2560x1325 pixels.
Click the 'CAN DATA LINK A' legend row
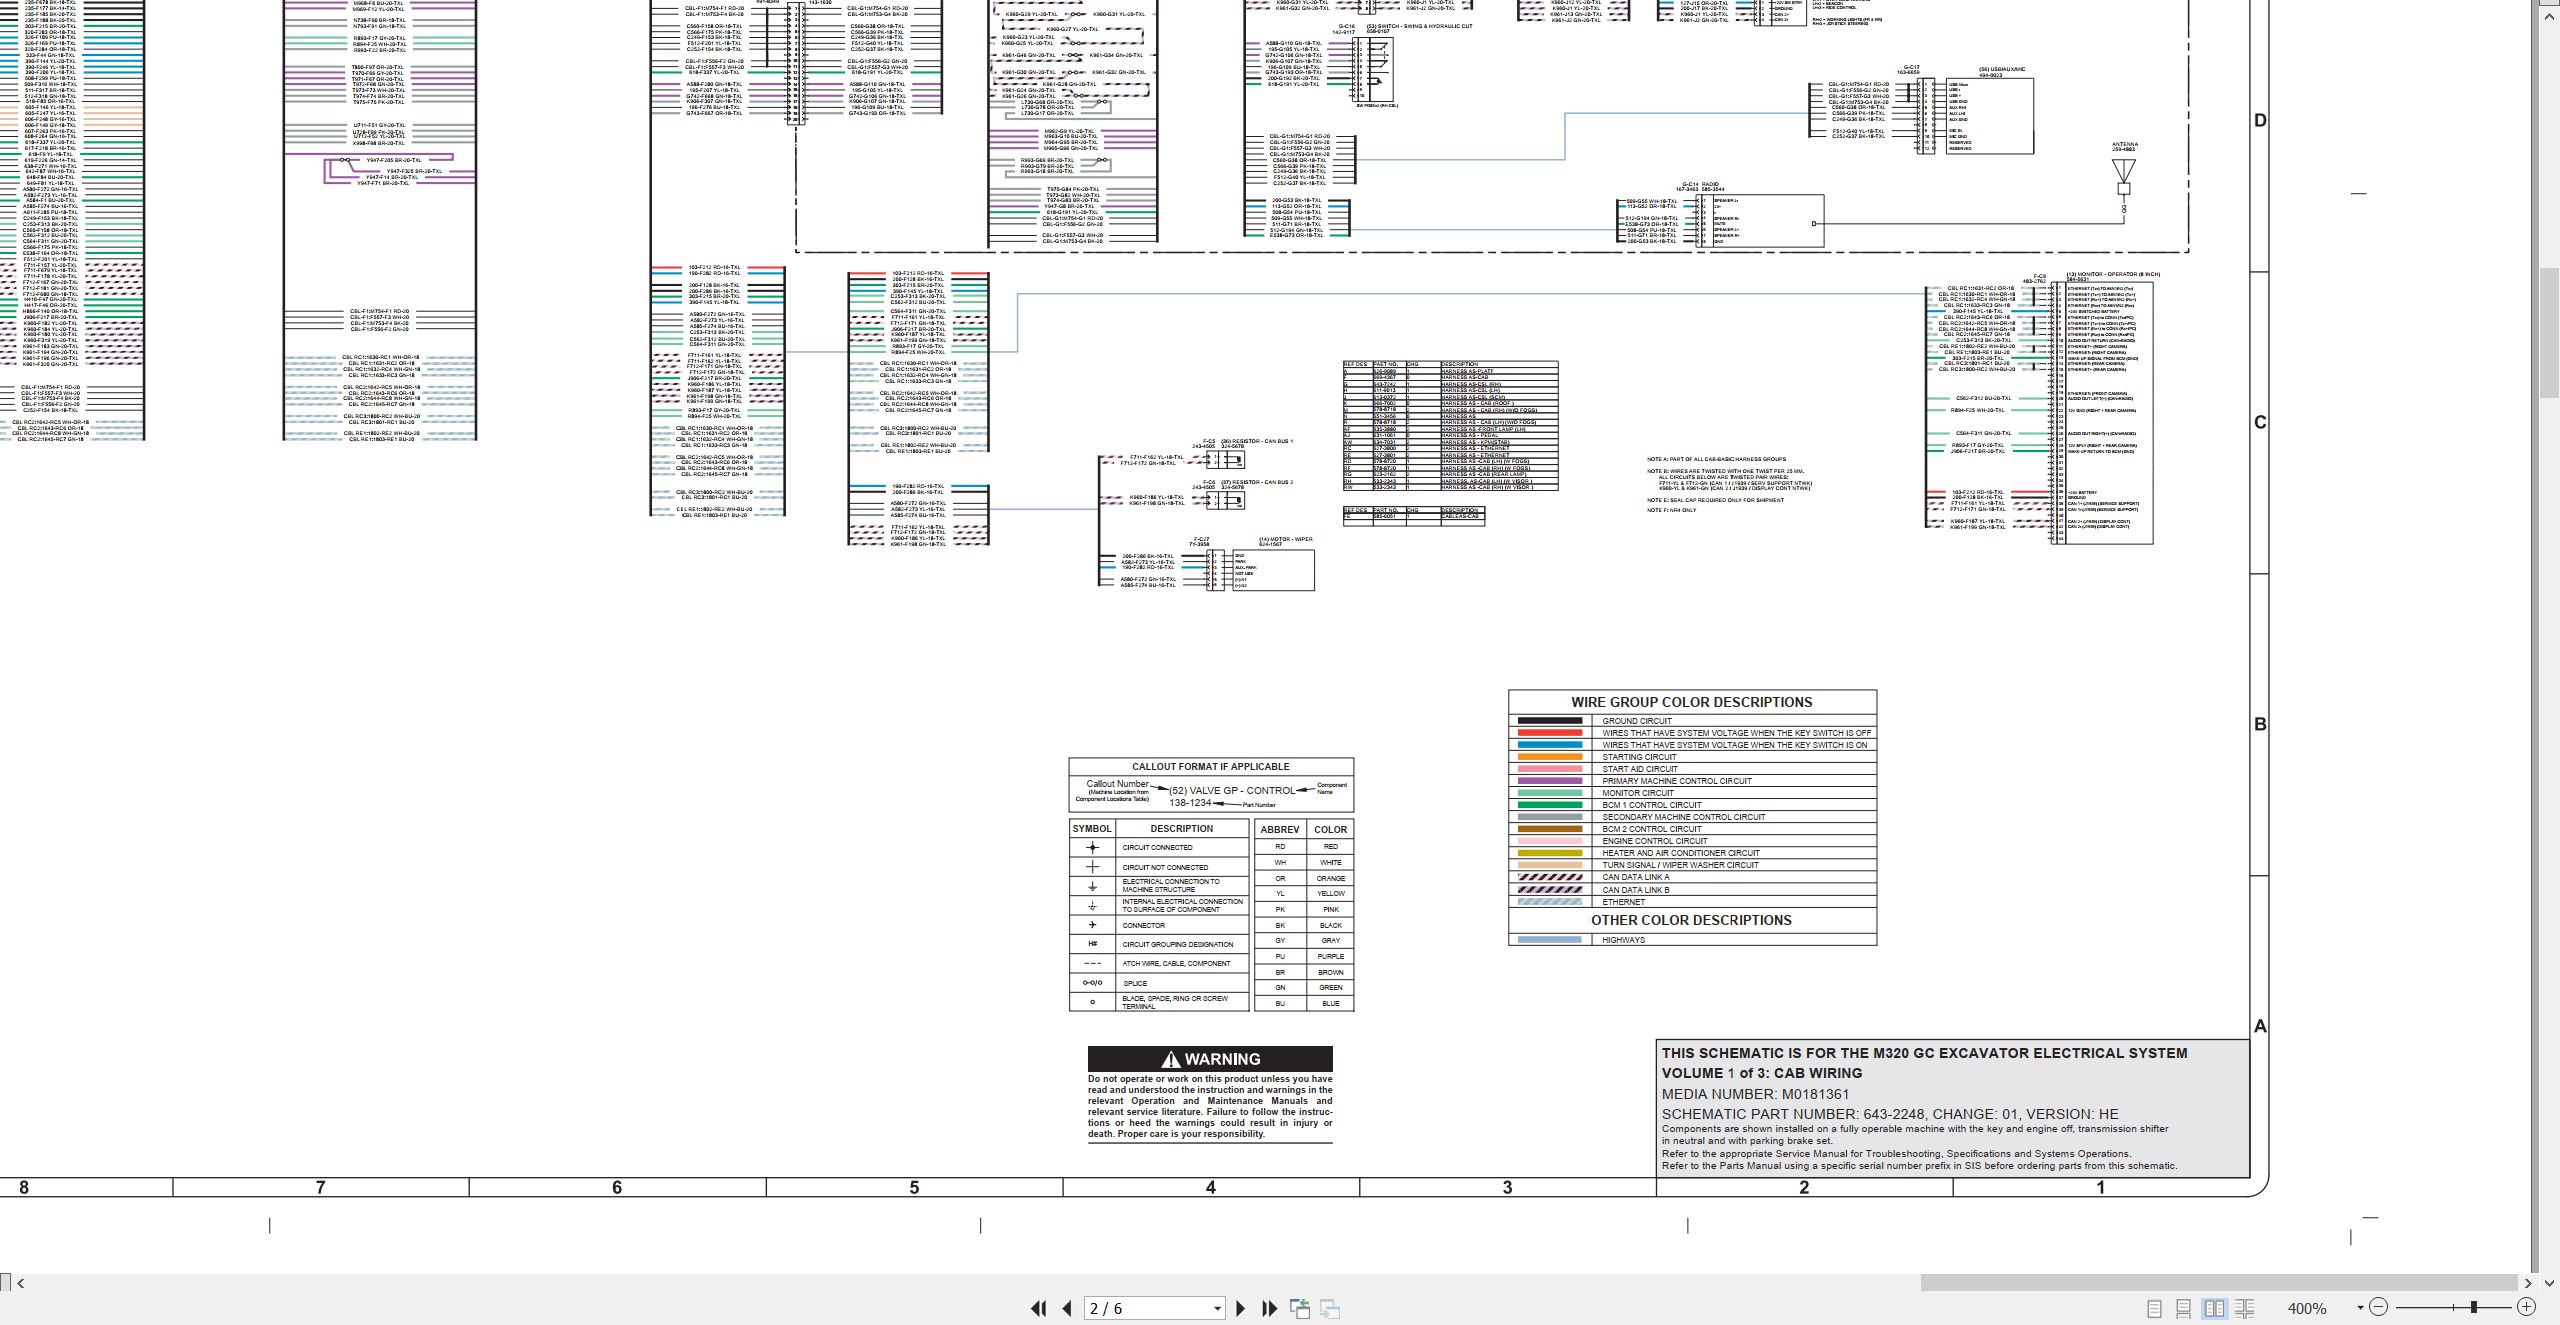click(1692, 877)
